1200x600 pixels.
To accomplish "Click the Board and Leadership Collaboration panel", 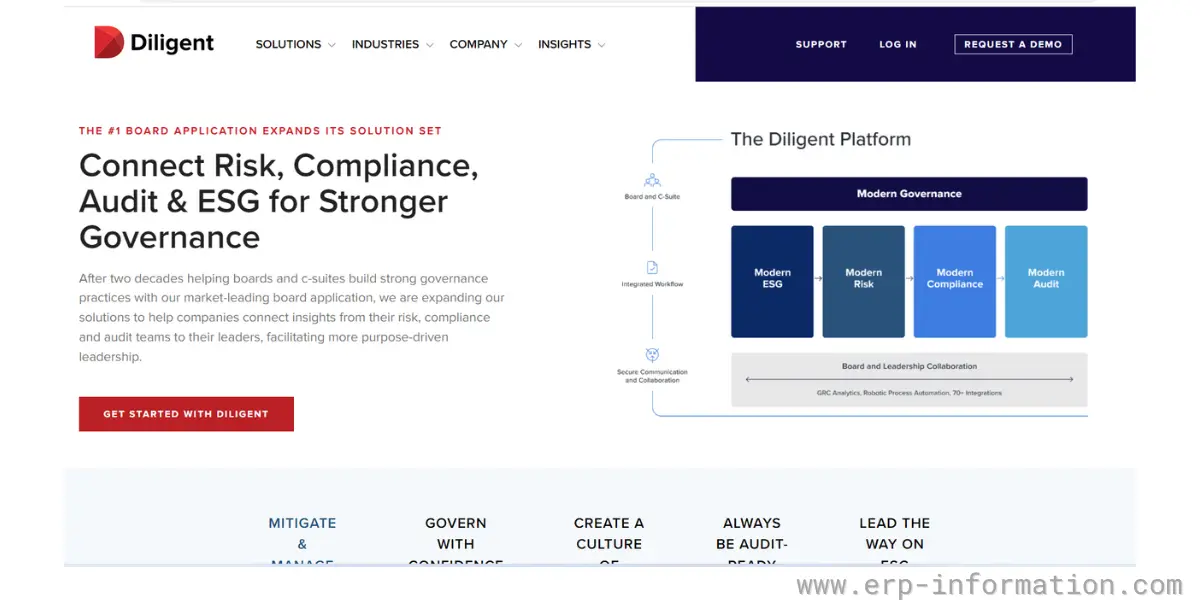I will tap(909, 379).
